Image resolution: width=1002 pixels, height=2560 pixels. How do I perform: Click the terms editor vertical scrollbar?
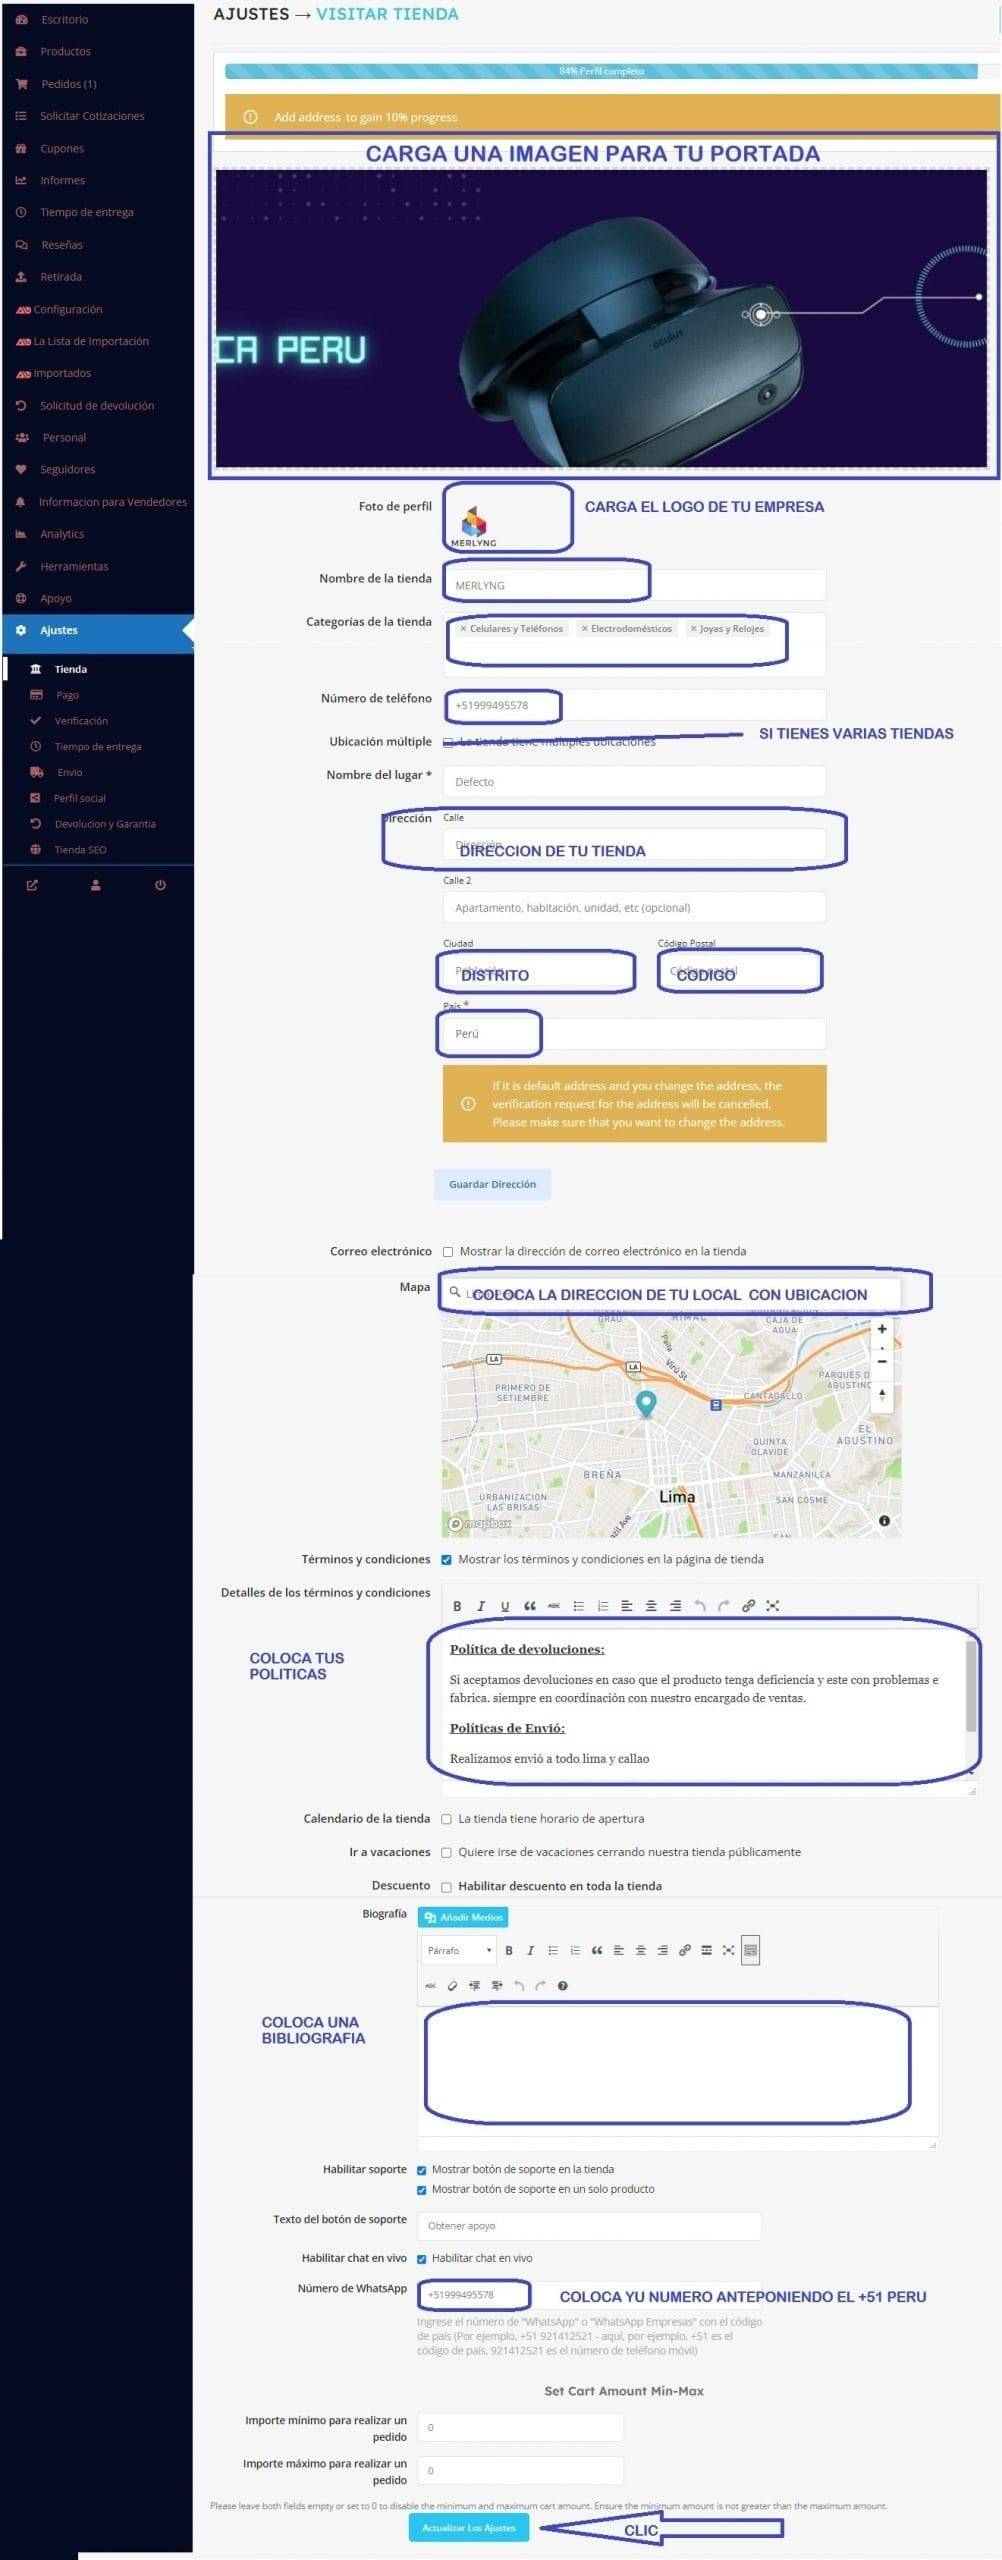(x=970, y=1685)
